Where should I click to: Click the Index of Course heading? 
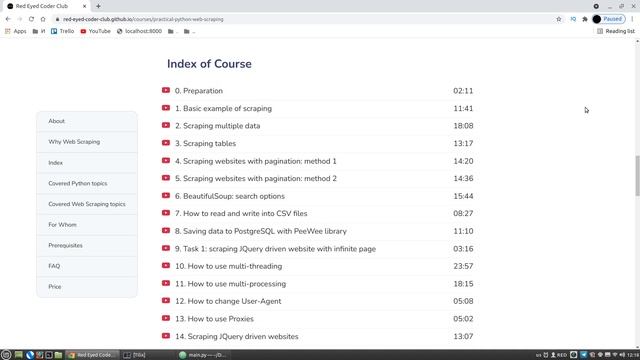coord(209,64)
